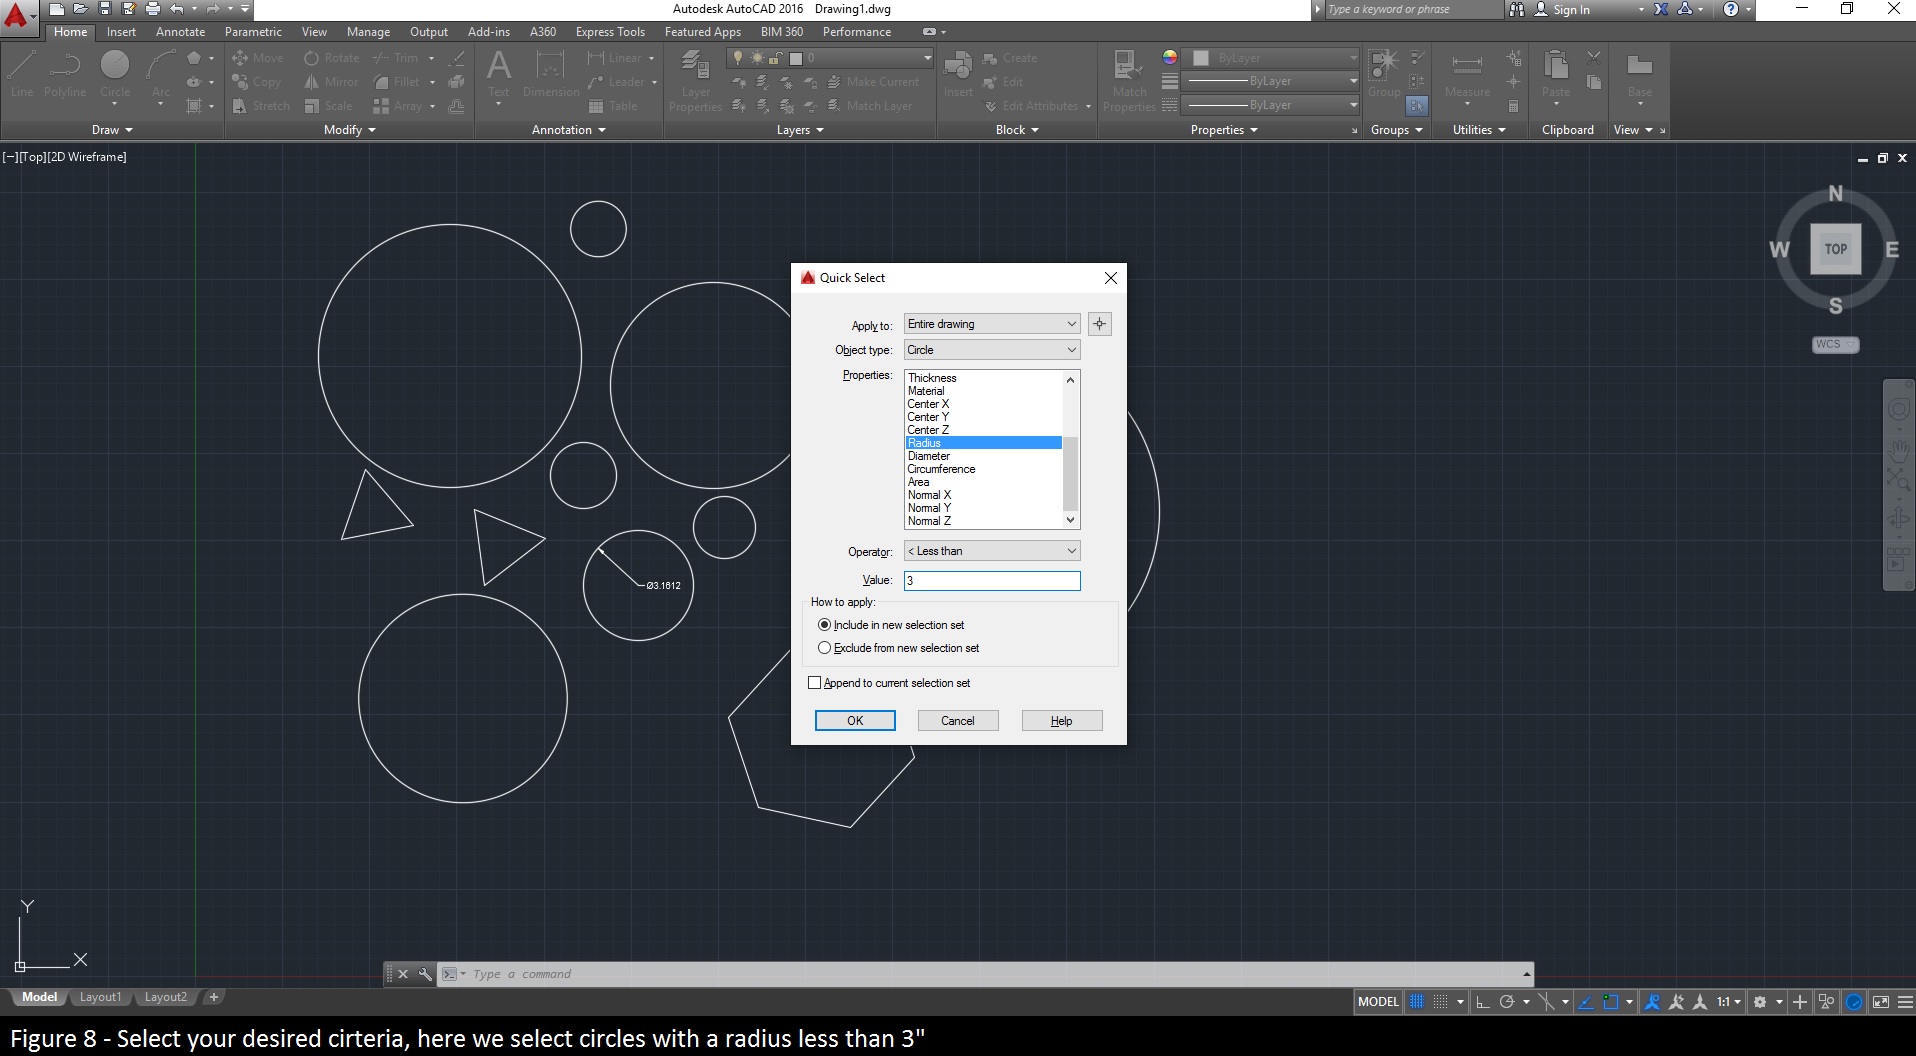
Task: Select the Include in new selection set option
Action: (824, 624)
